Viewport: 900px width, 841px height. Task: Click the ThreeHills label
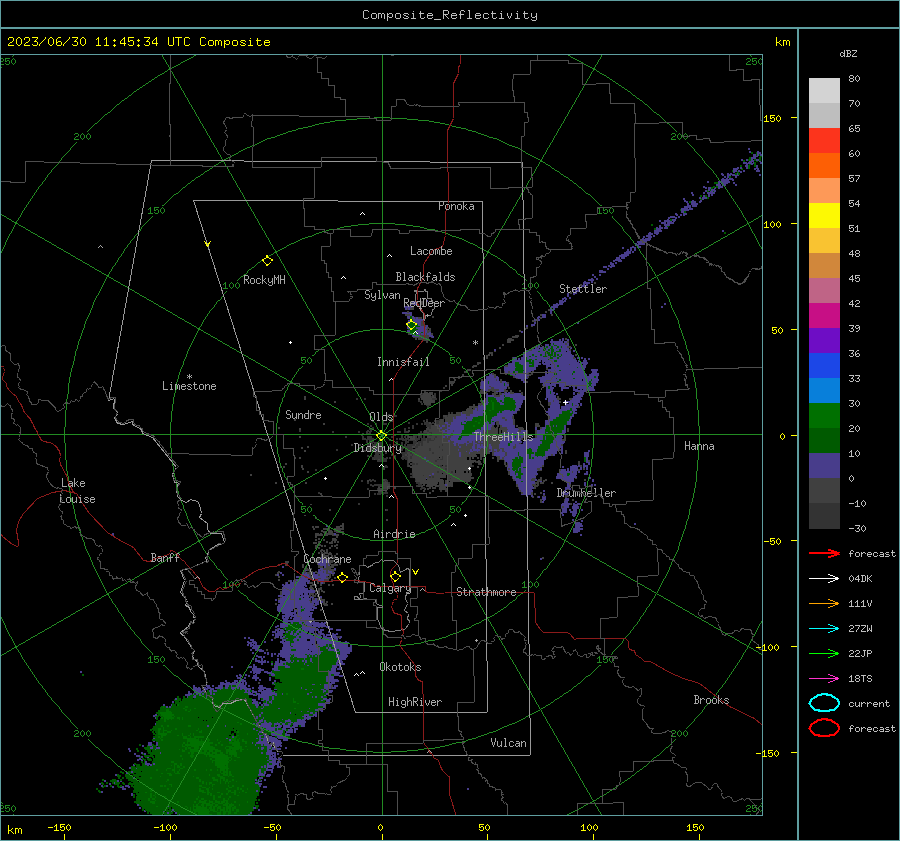click(x=503, y=437)
